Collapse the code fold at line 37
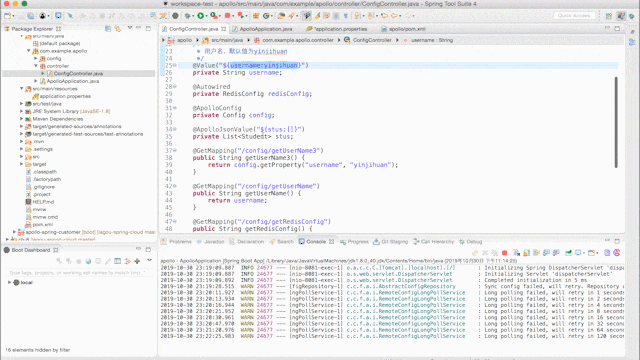This screenshot has width=640, height=360. pos(175,151)
